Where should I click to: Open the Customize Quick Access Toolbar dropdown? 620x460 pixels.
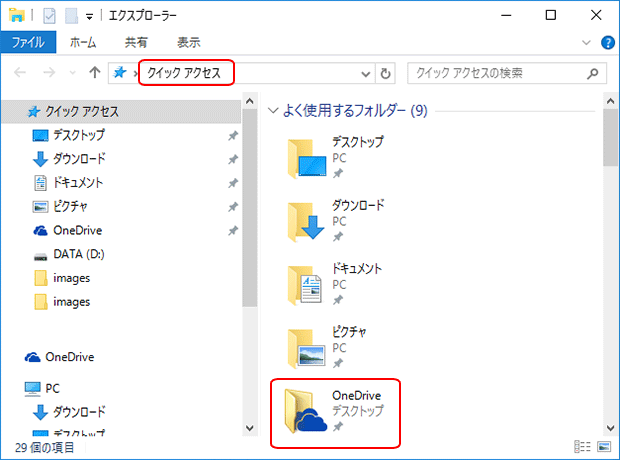point(90,16)
